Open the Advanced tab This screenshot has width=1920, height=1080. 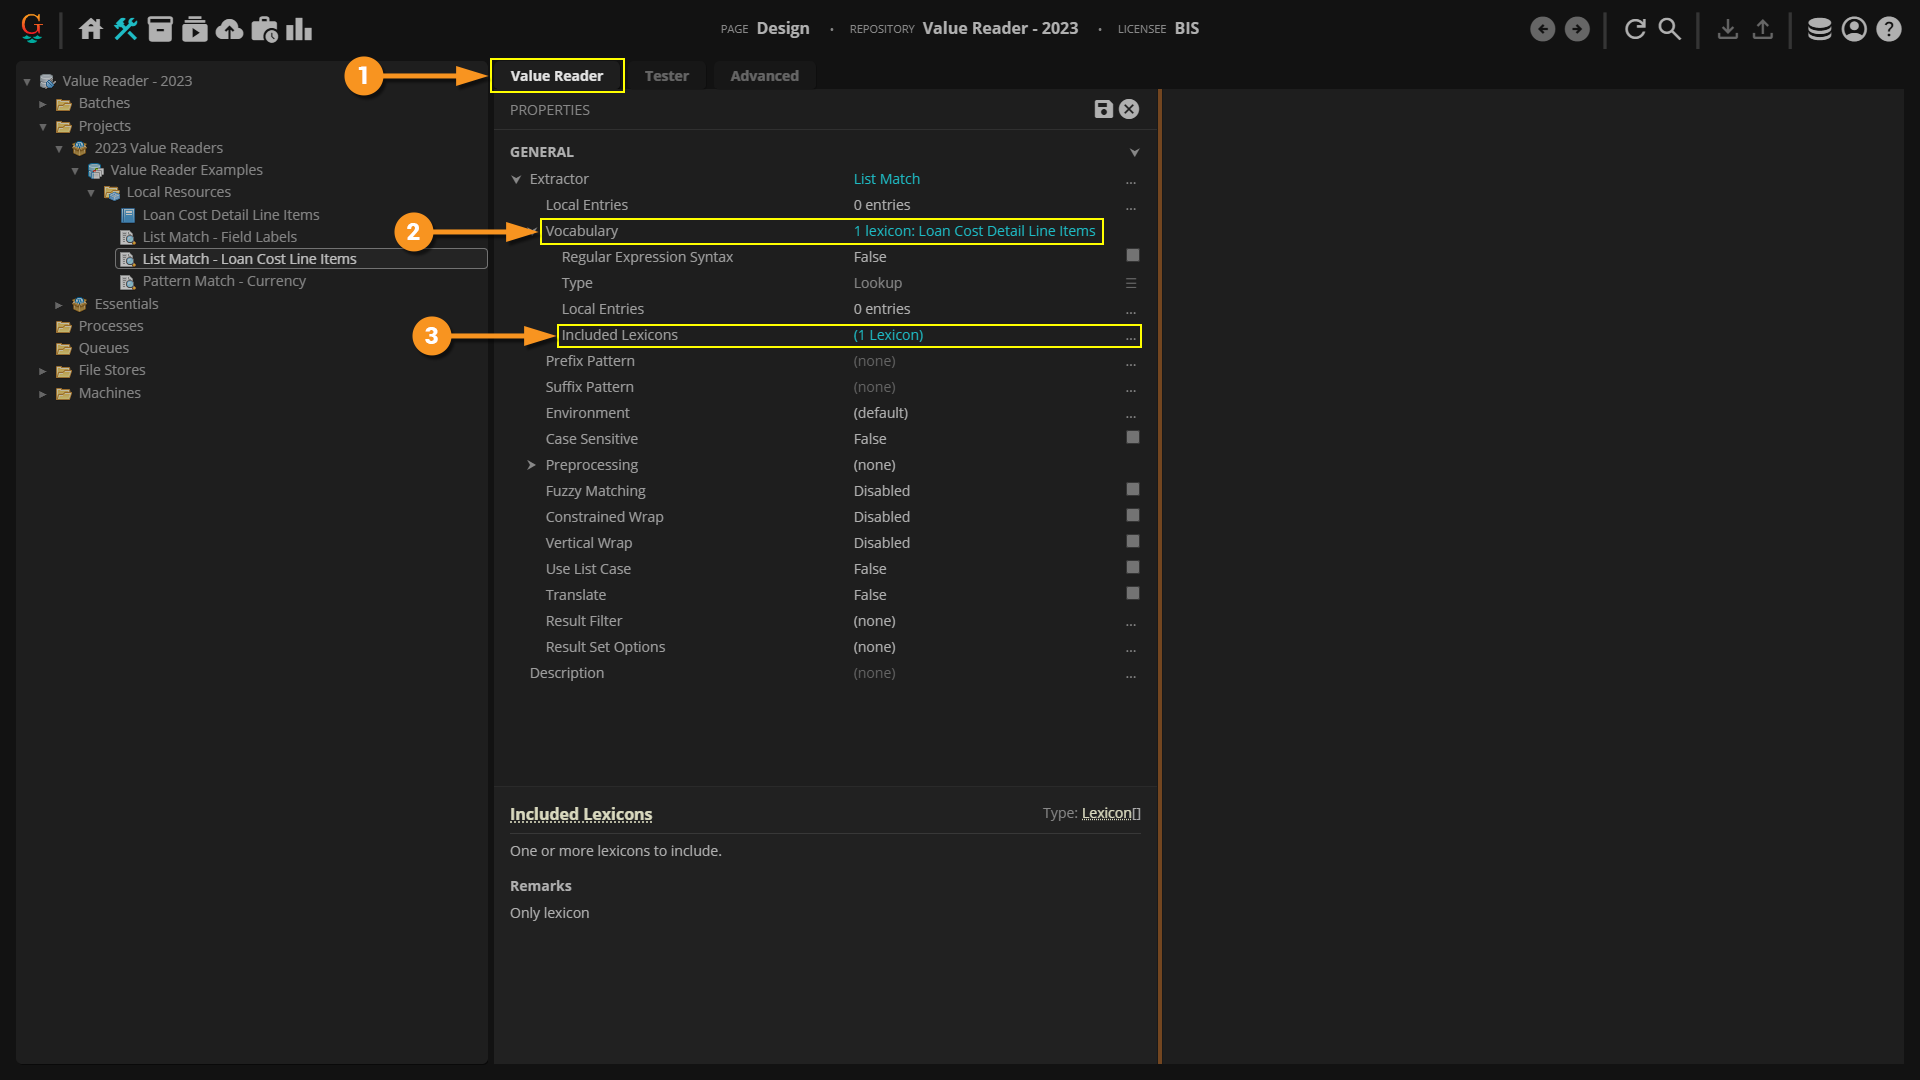click(764, 76)
